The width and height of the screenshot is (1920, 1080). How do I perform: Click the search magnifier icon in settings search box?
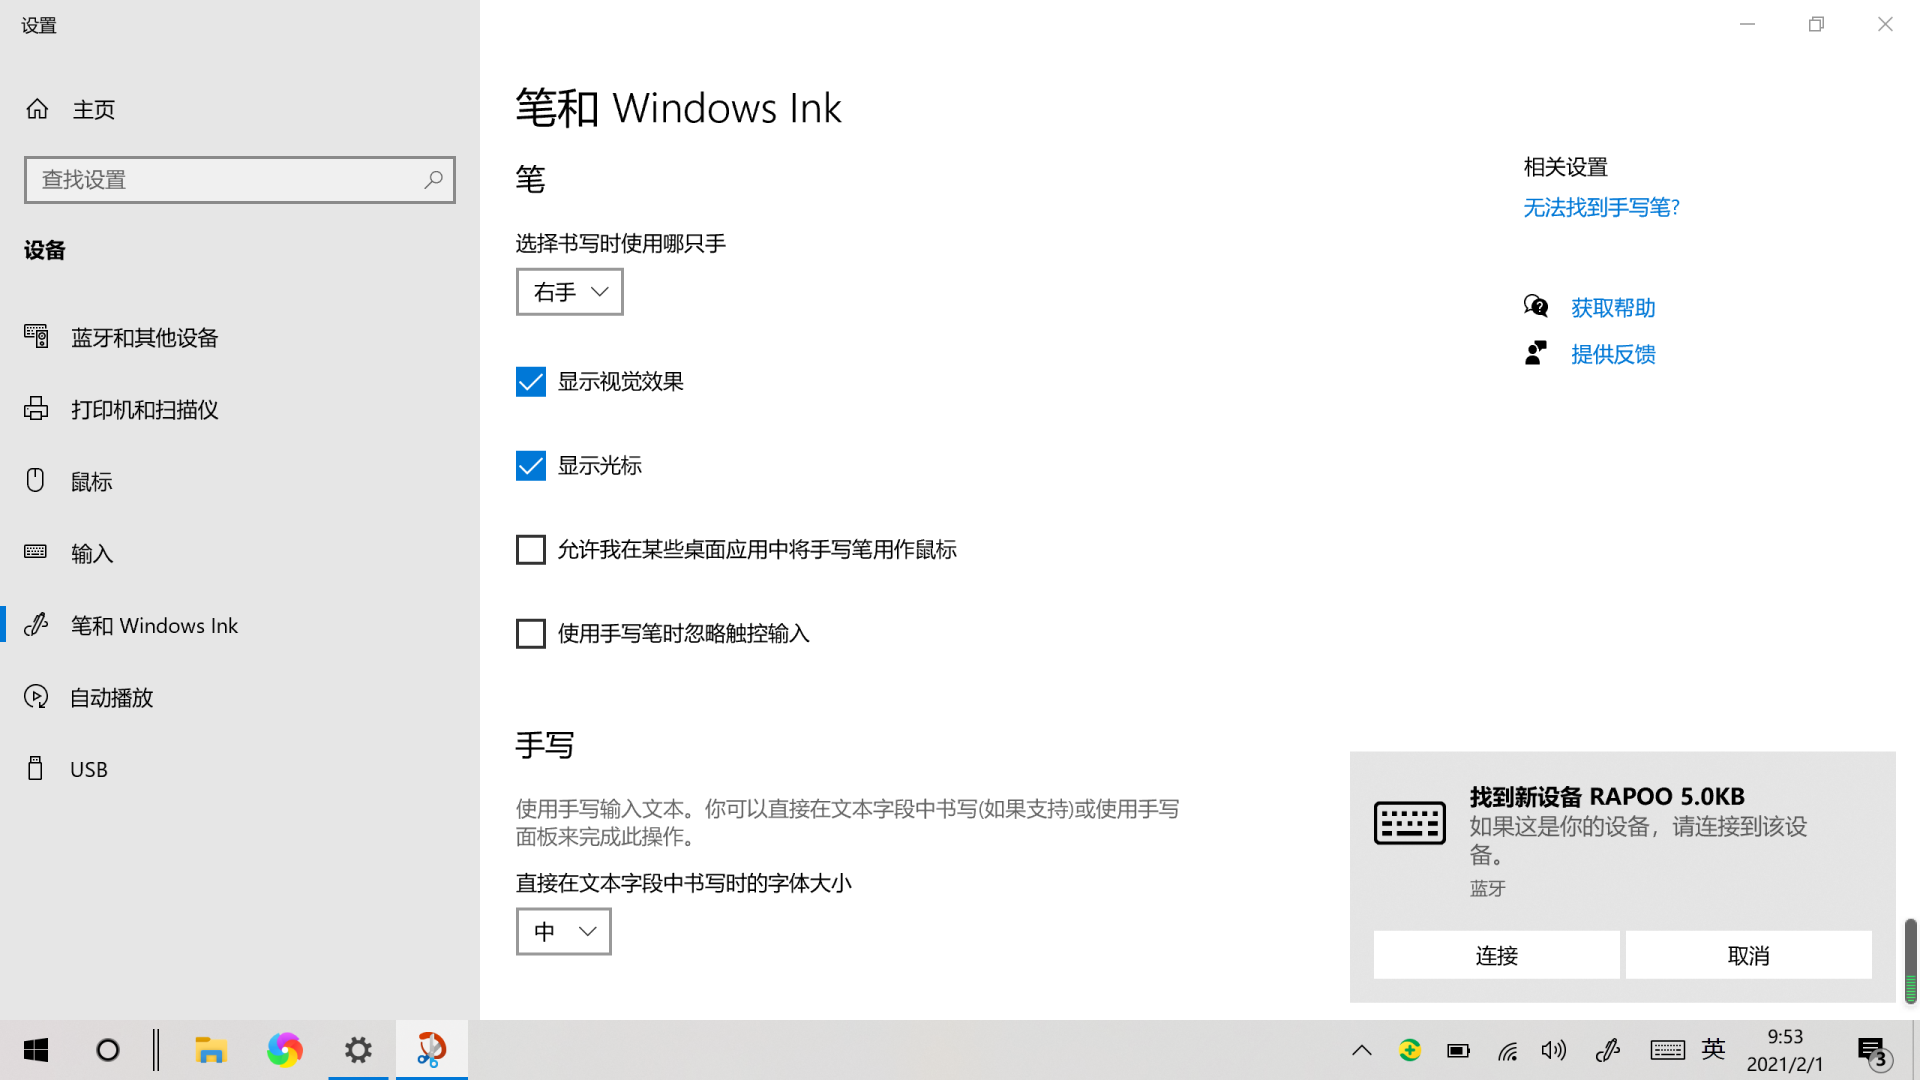(433, 179)
